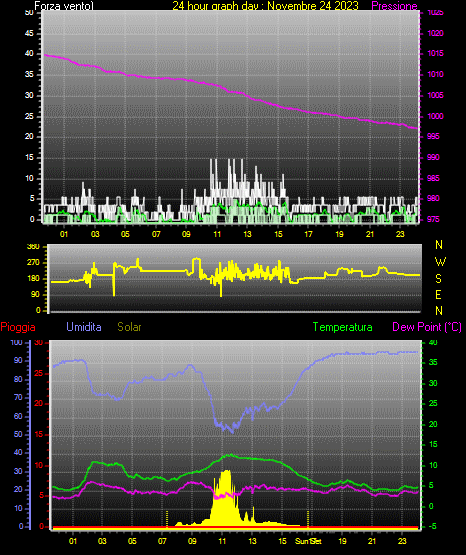Click the 'Dew Point (°C)' legend label
The height and width of the screenshot is (555, 466).
427,327
